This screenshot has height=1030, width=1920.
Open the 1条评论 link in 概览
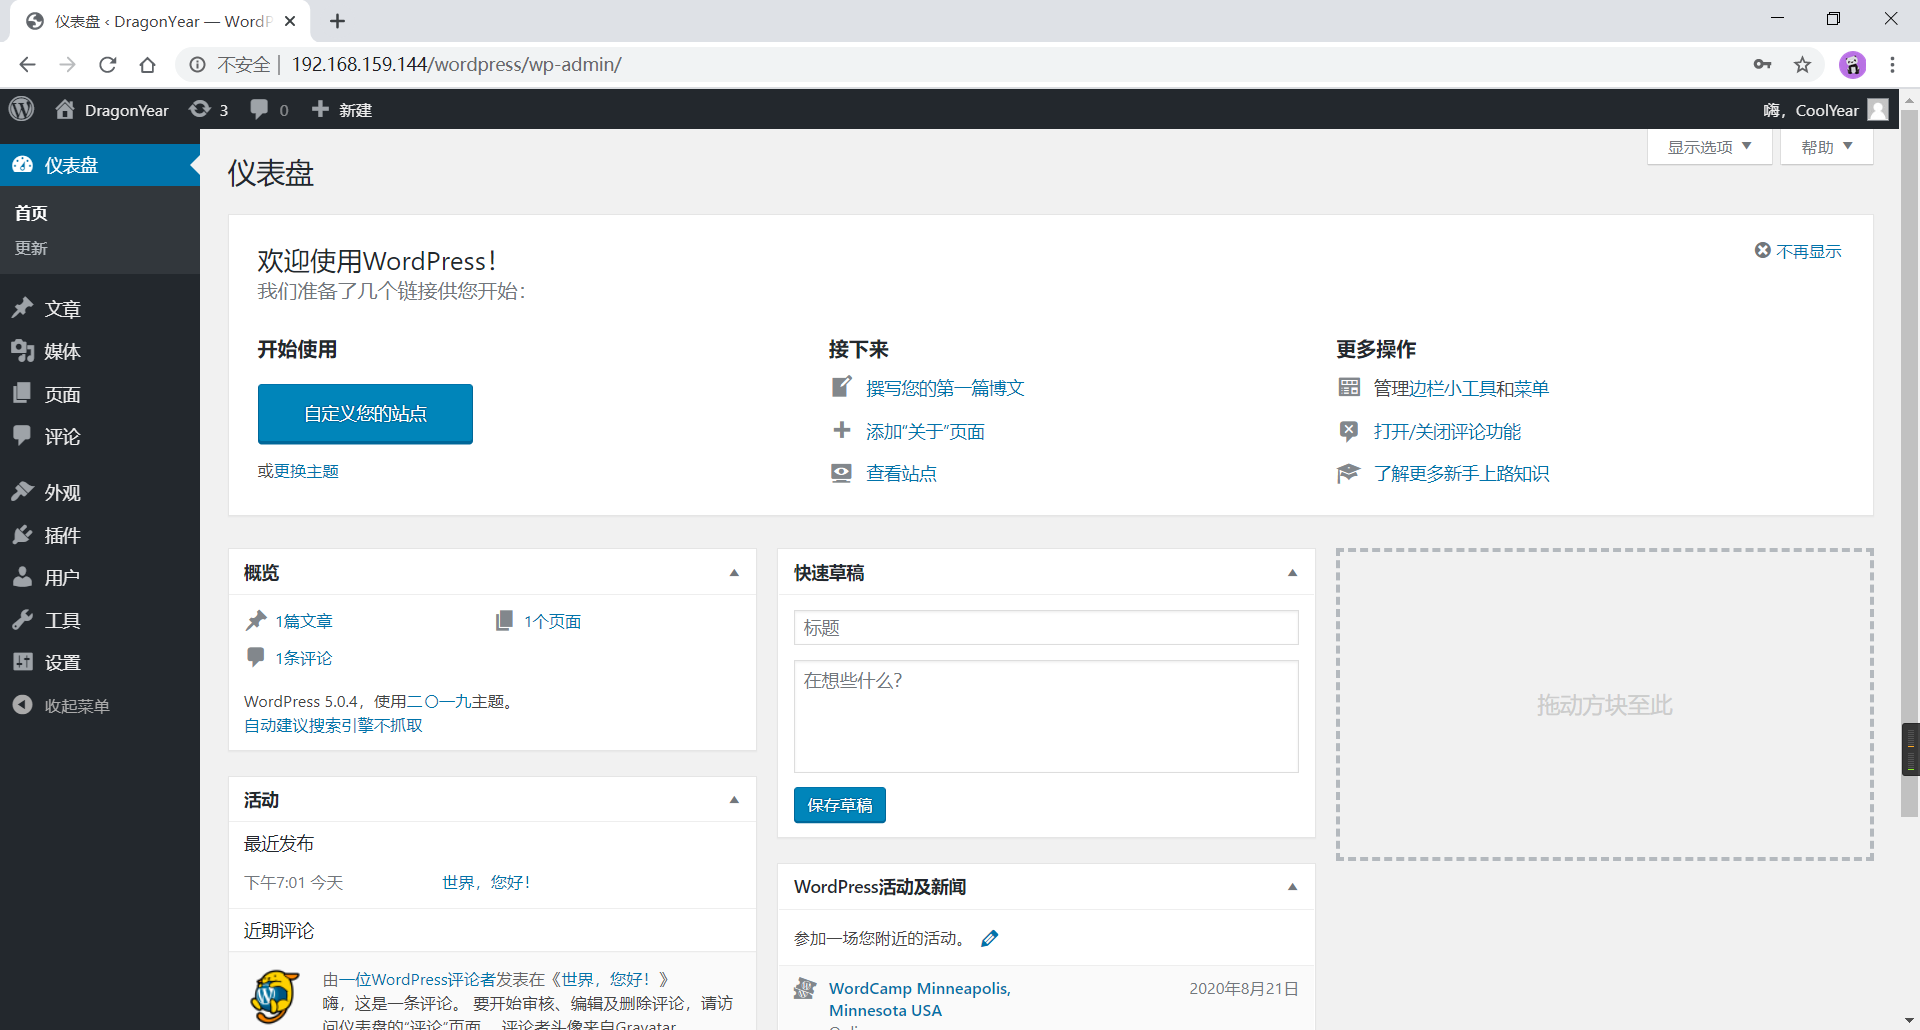point(304,658)
